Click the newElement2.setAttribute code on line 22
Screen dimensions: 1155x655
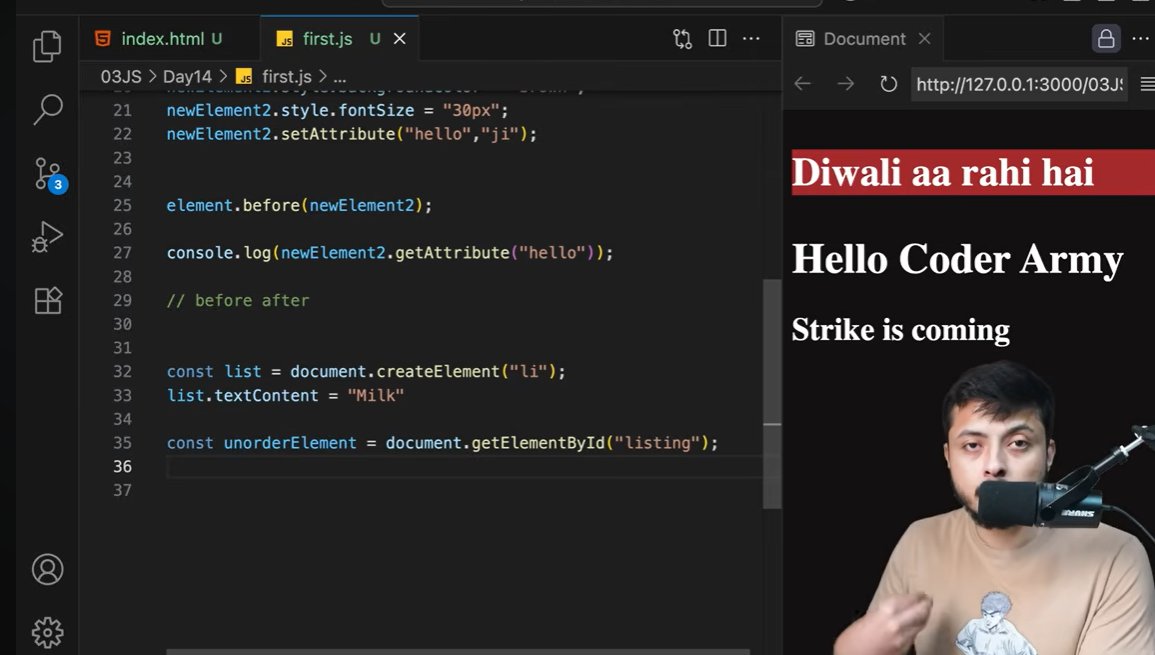click(352, 134)
